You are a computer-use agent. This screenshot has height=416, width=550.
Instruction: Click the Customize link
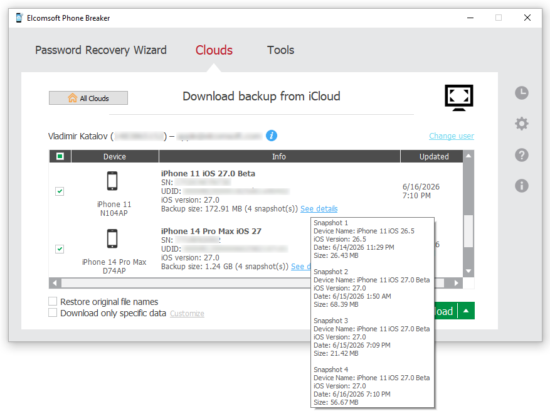pos(187,314)
